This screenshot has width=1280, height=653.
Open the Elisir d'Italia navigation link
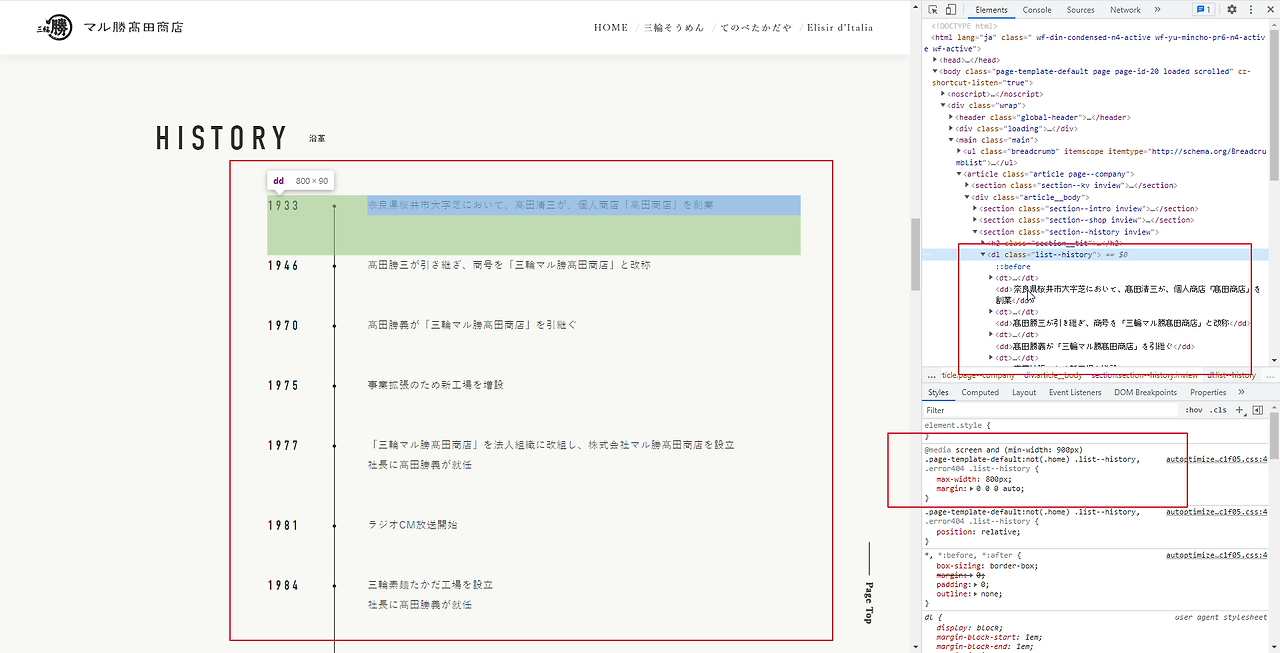tap(840, 28)
